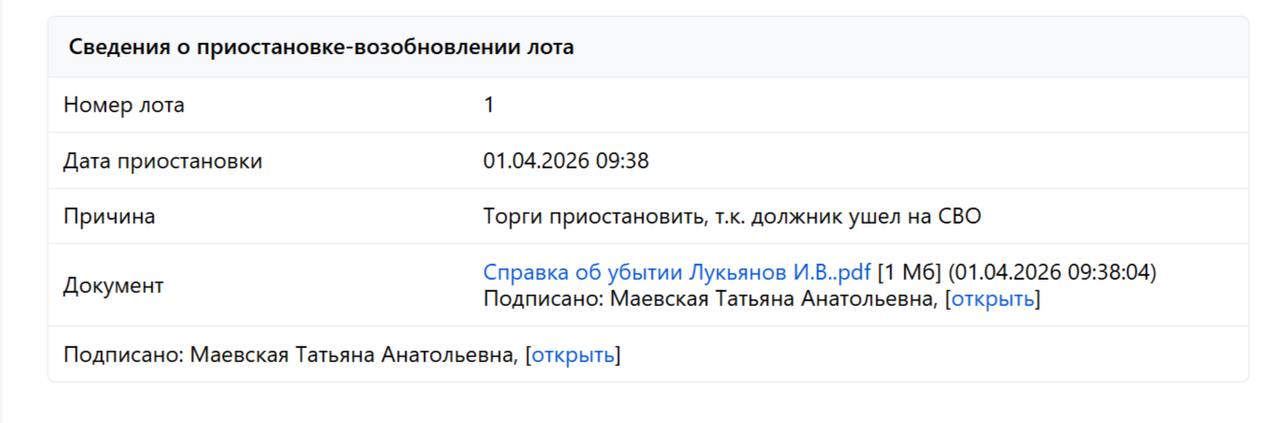This screenshot has width=1280, height=423.
Task: Click the .pdf extension of the document link
Action: point(853,272)
